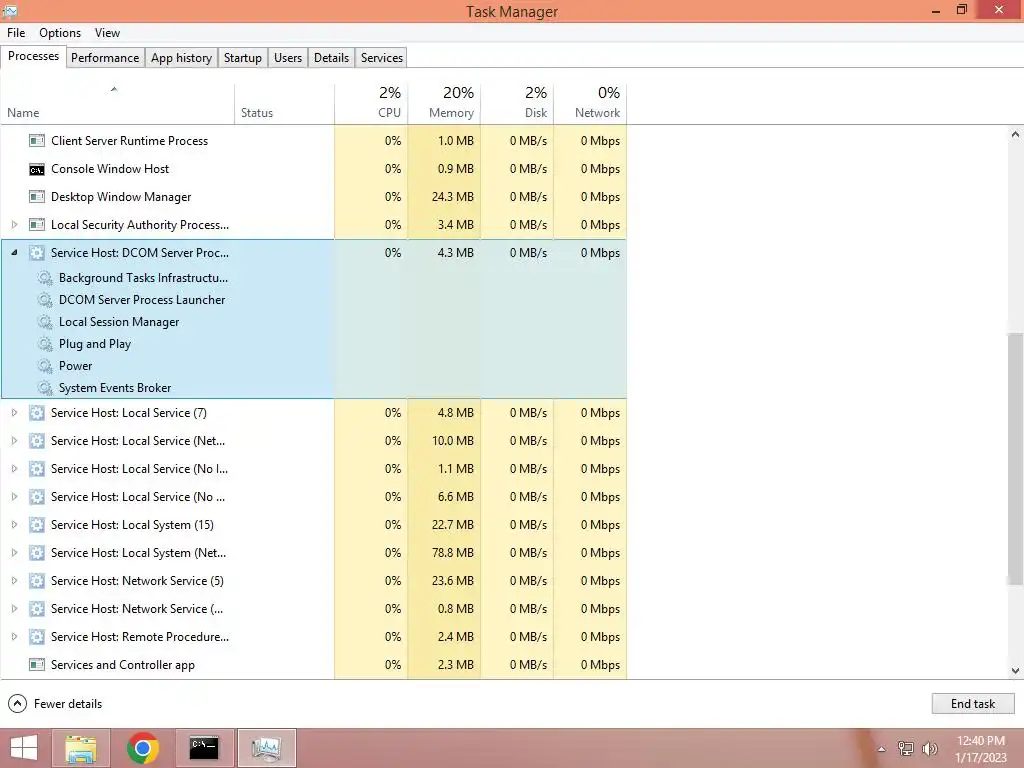Switch to the Startup tab

tap(242, 57)
